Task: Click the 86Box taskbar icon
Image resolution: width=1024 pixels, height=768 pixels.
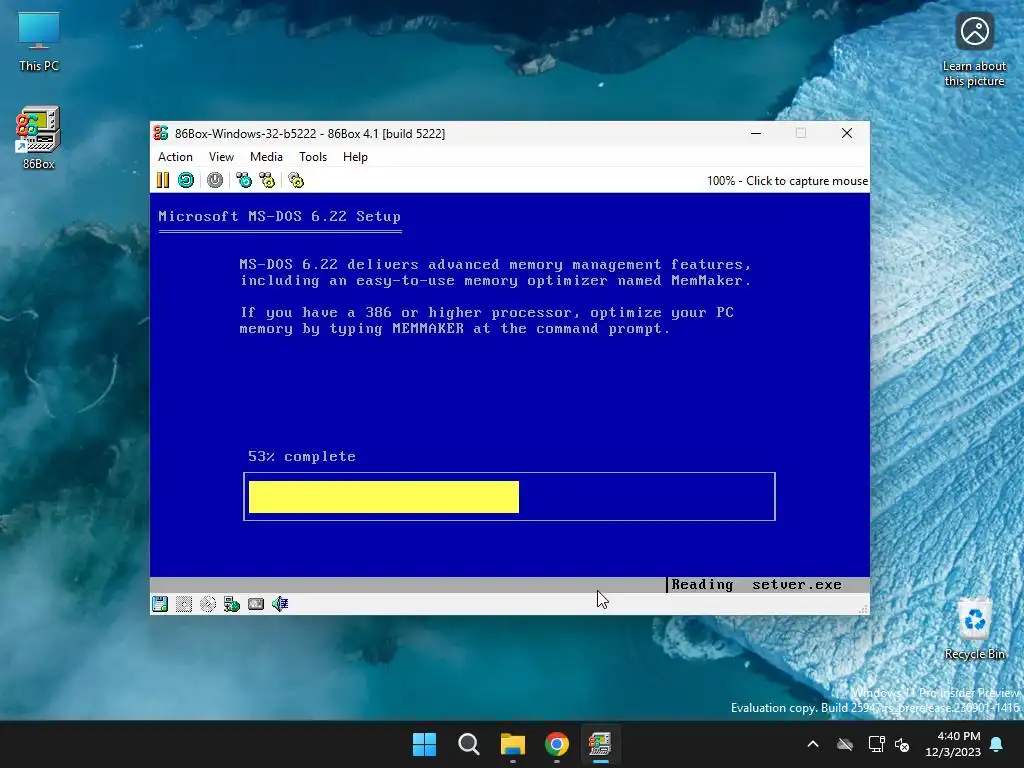Action: tap(600, 744)
